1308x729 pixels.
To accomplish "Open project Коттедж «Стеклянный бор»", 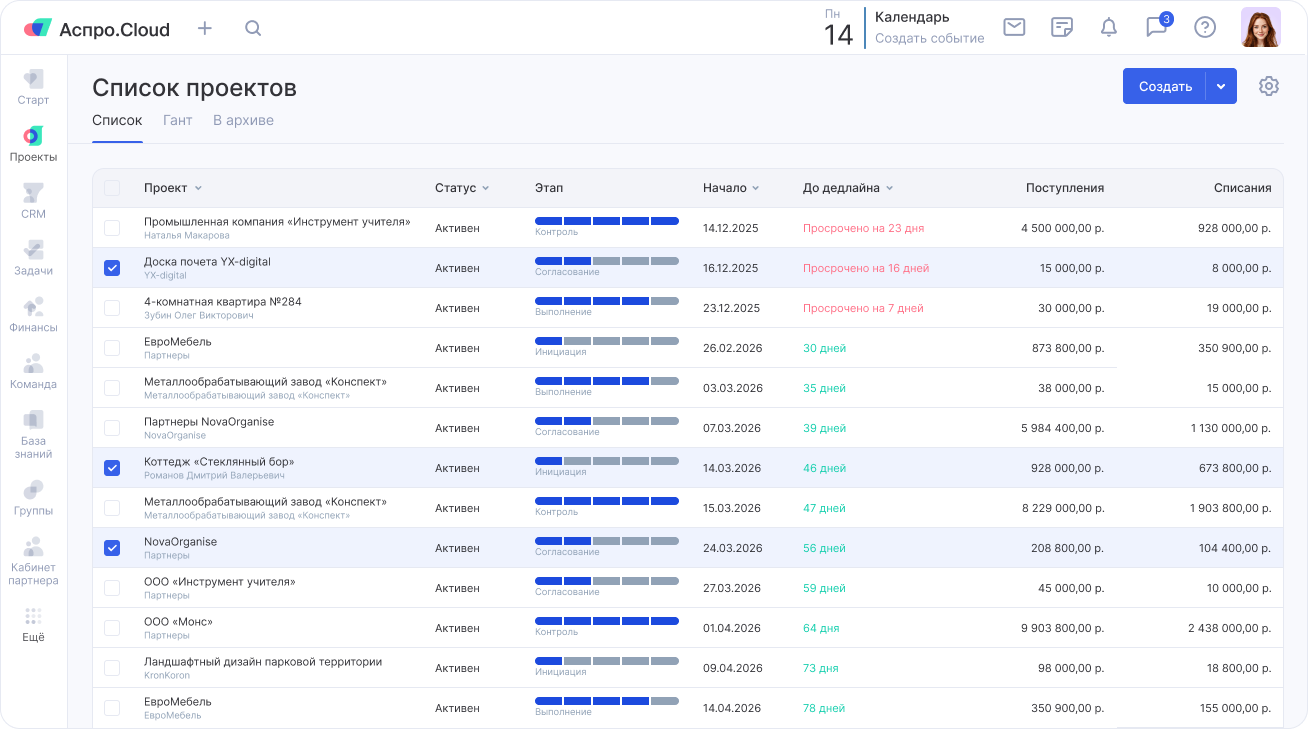I will pos(219,462).
